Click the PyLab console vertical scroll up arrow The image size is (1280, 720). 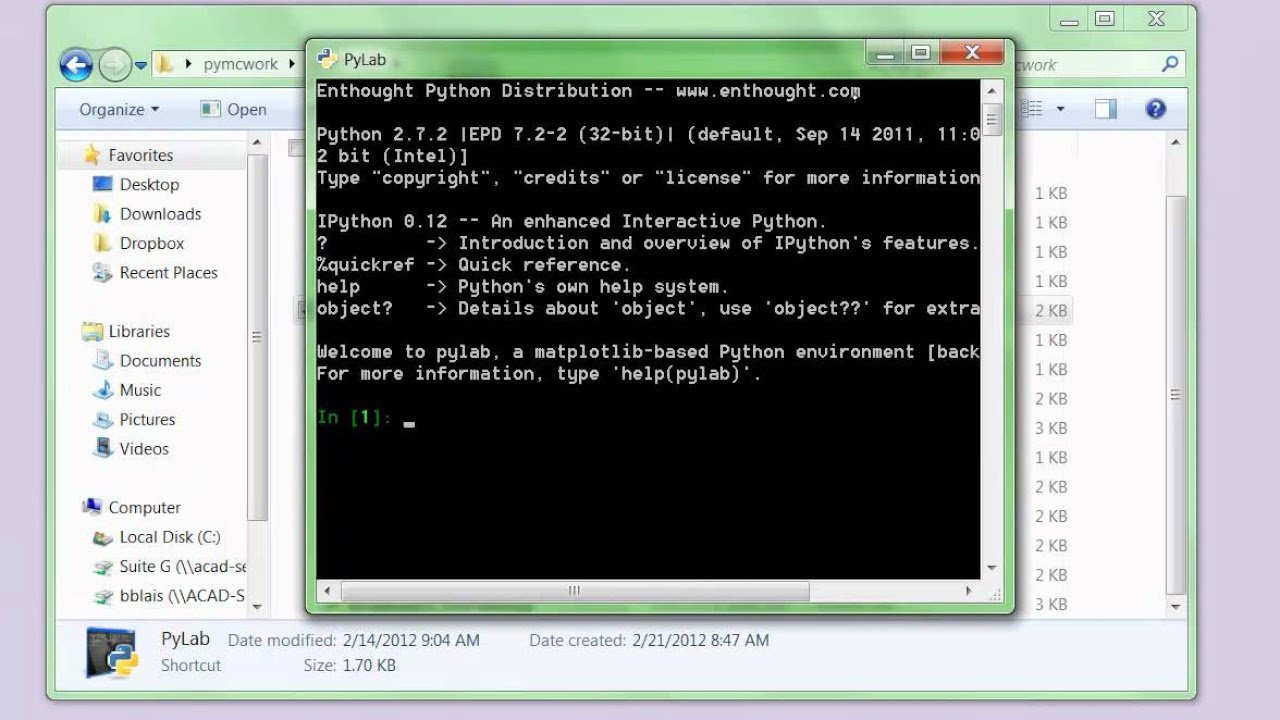(992, 91)
